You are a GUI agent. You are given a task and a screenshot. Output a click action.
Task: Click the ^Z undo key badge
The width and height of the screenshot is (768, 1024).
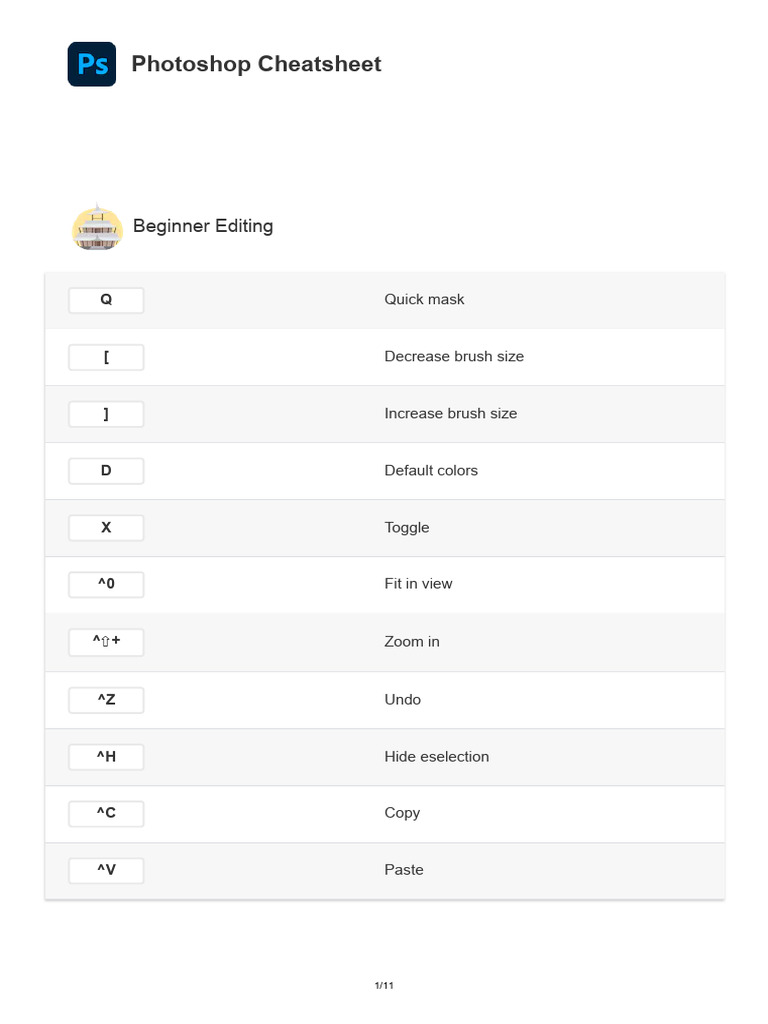106,700
